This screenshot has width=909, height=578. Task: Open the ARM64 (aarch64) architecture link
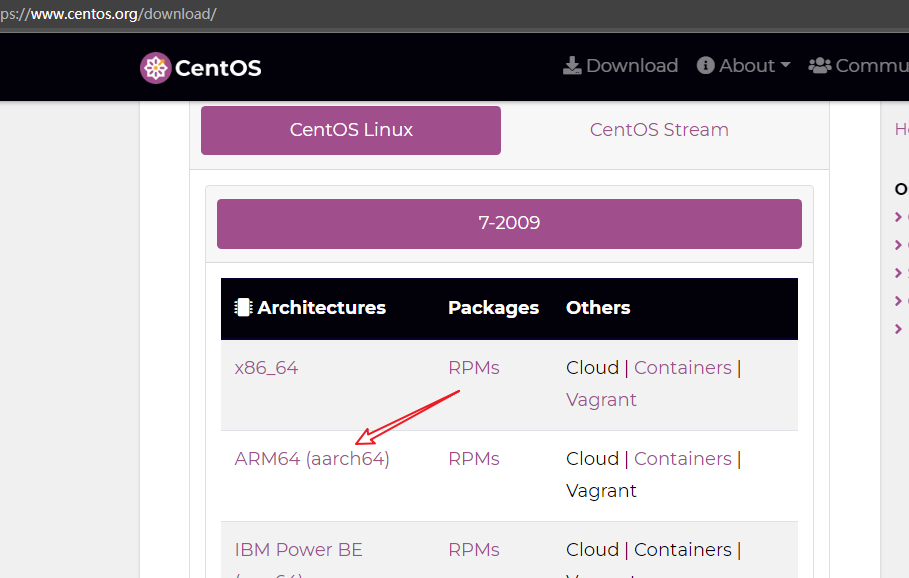point(312,459)
